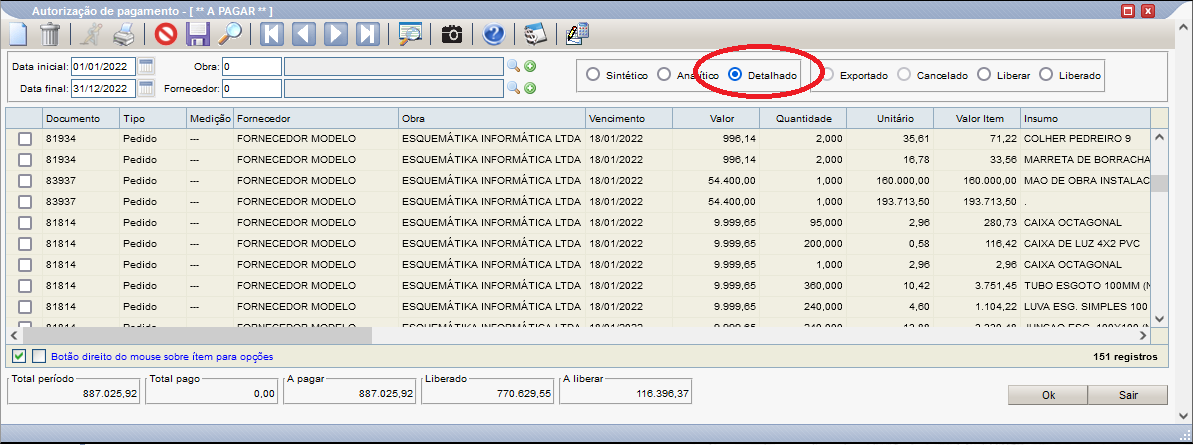Image resolution: width=1193 pixels, height=445 pixels.
Task: Click the vertical scrollbar down arrow
Action: 1159,319
